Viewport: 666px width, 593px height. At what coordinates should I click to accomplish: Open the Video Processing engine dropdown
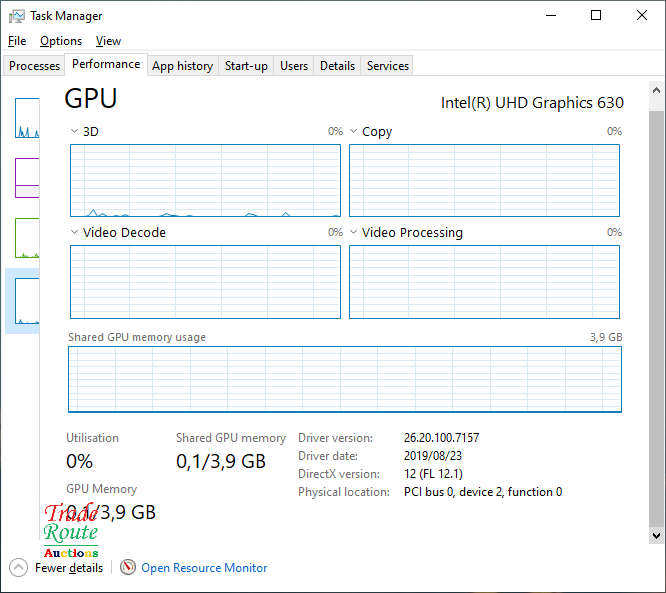(x=353, y=233)
